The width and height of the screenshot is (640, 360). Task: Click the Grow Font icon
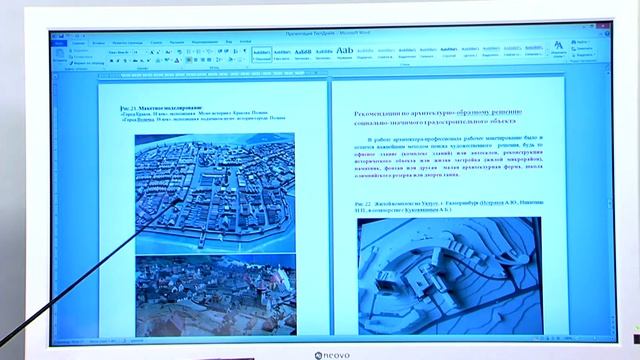[x=152, y=52]
